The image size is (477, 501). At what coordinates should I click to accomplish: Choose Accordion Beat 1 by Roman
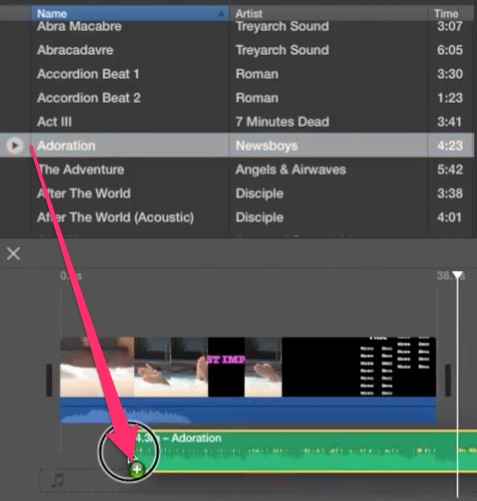click(x=237, y=74)
